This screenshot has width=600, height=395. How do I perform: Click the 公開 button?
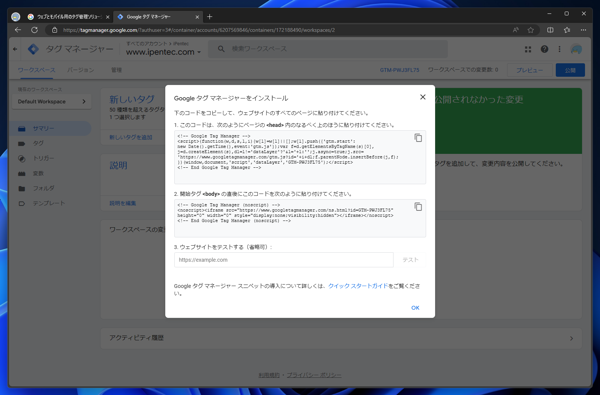pos(570,70)
